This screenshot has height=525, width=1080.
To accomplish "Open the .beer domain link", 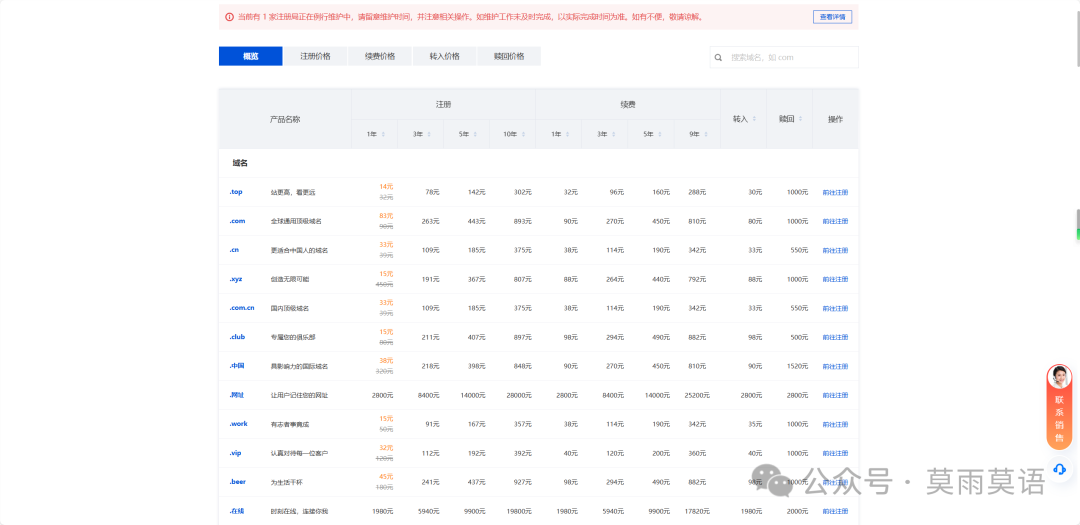I will tap(238, 482).
